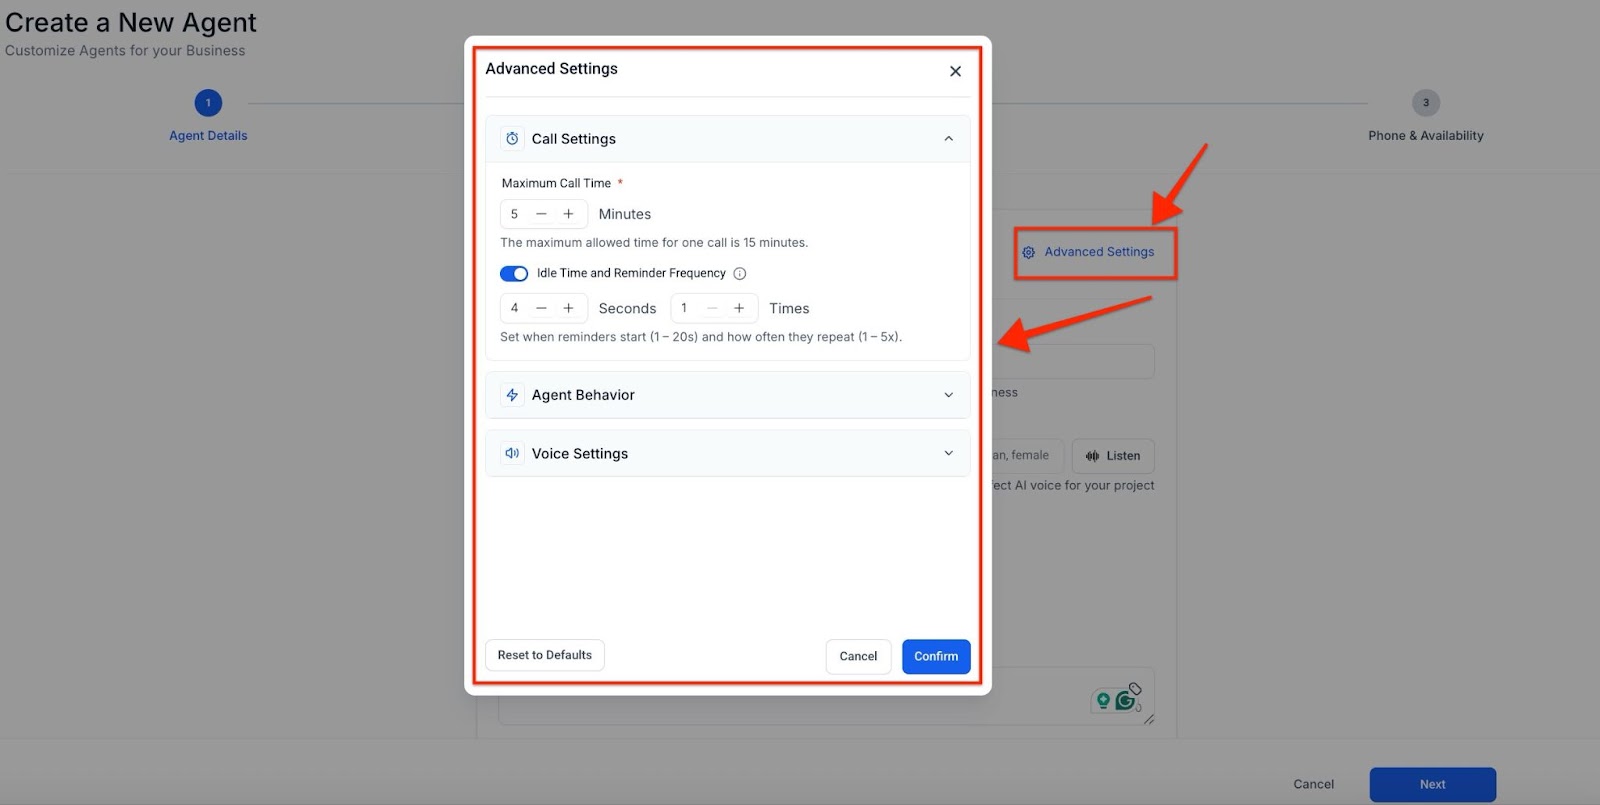Decrease Maximum Call Time with minus
This screenshot has height=805, width=1600.
click(541, 214)
